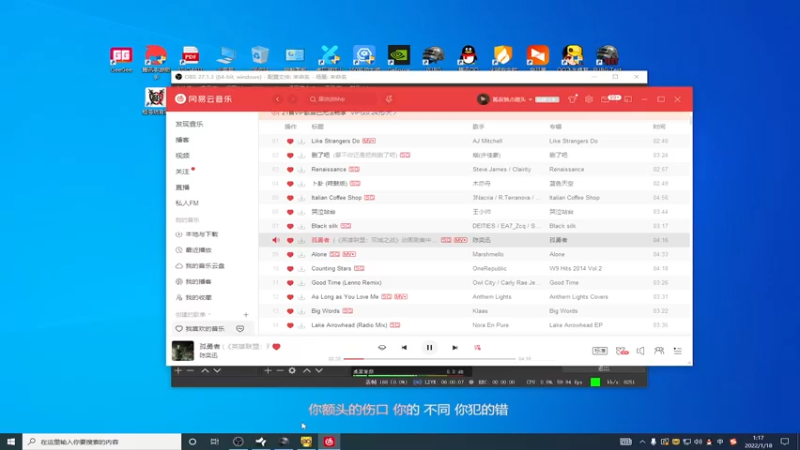The image size is (800, 450).
Task: Open listen-to-identify microphone icon beside search
Action: tap(389, 99)
